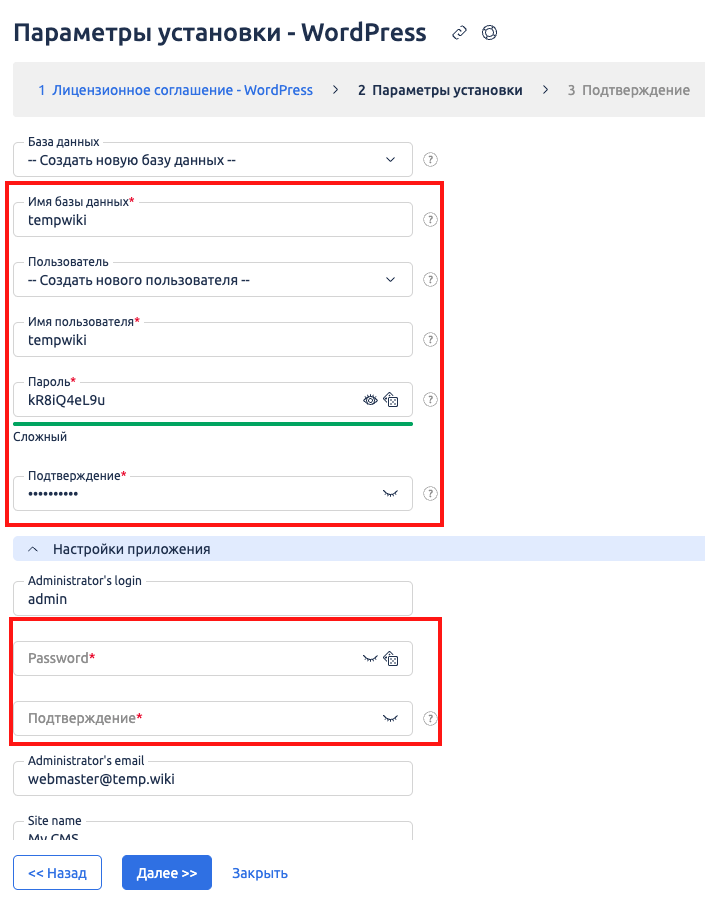Collapse the Настройки приложения section
This screenshot has width=705, height=905.
[x=33, y=549]
